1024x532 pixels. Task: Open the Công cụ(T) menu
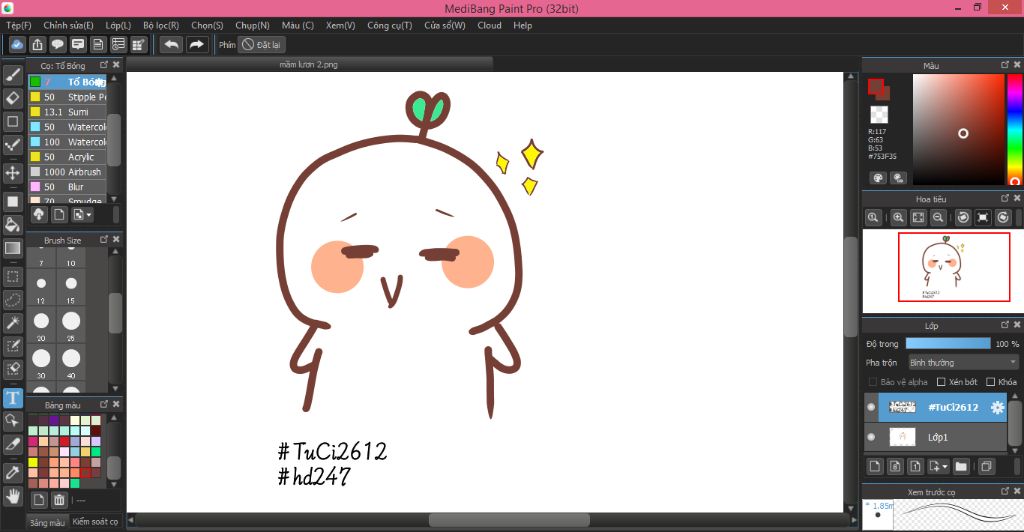tap(389, 25)
